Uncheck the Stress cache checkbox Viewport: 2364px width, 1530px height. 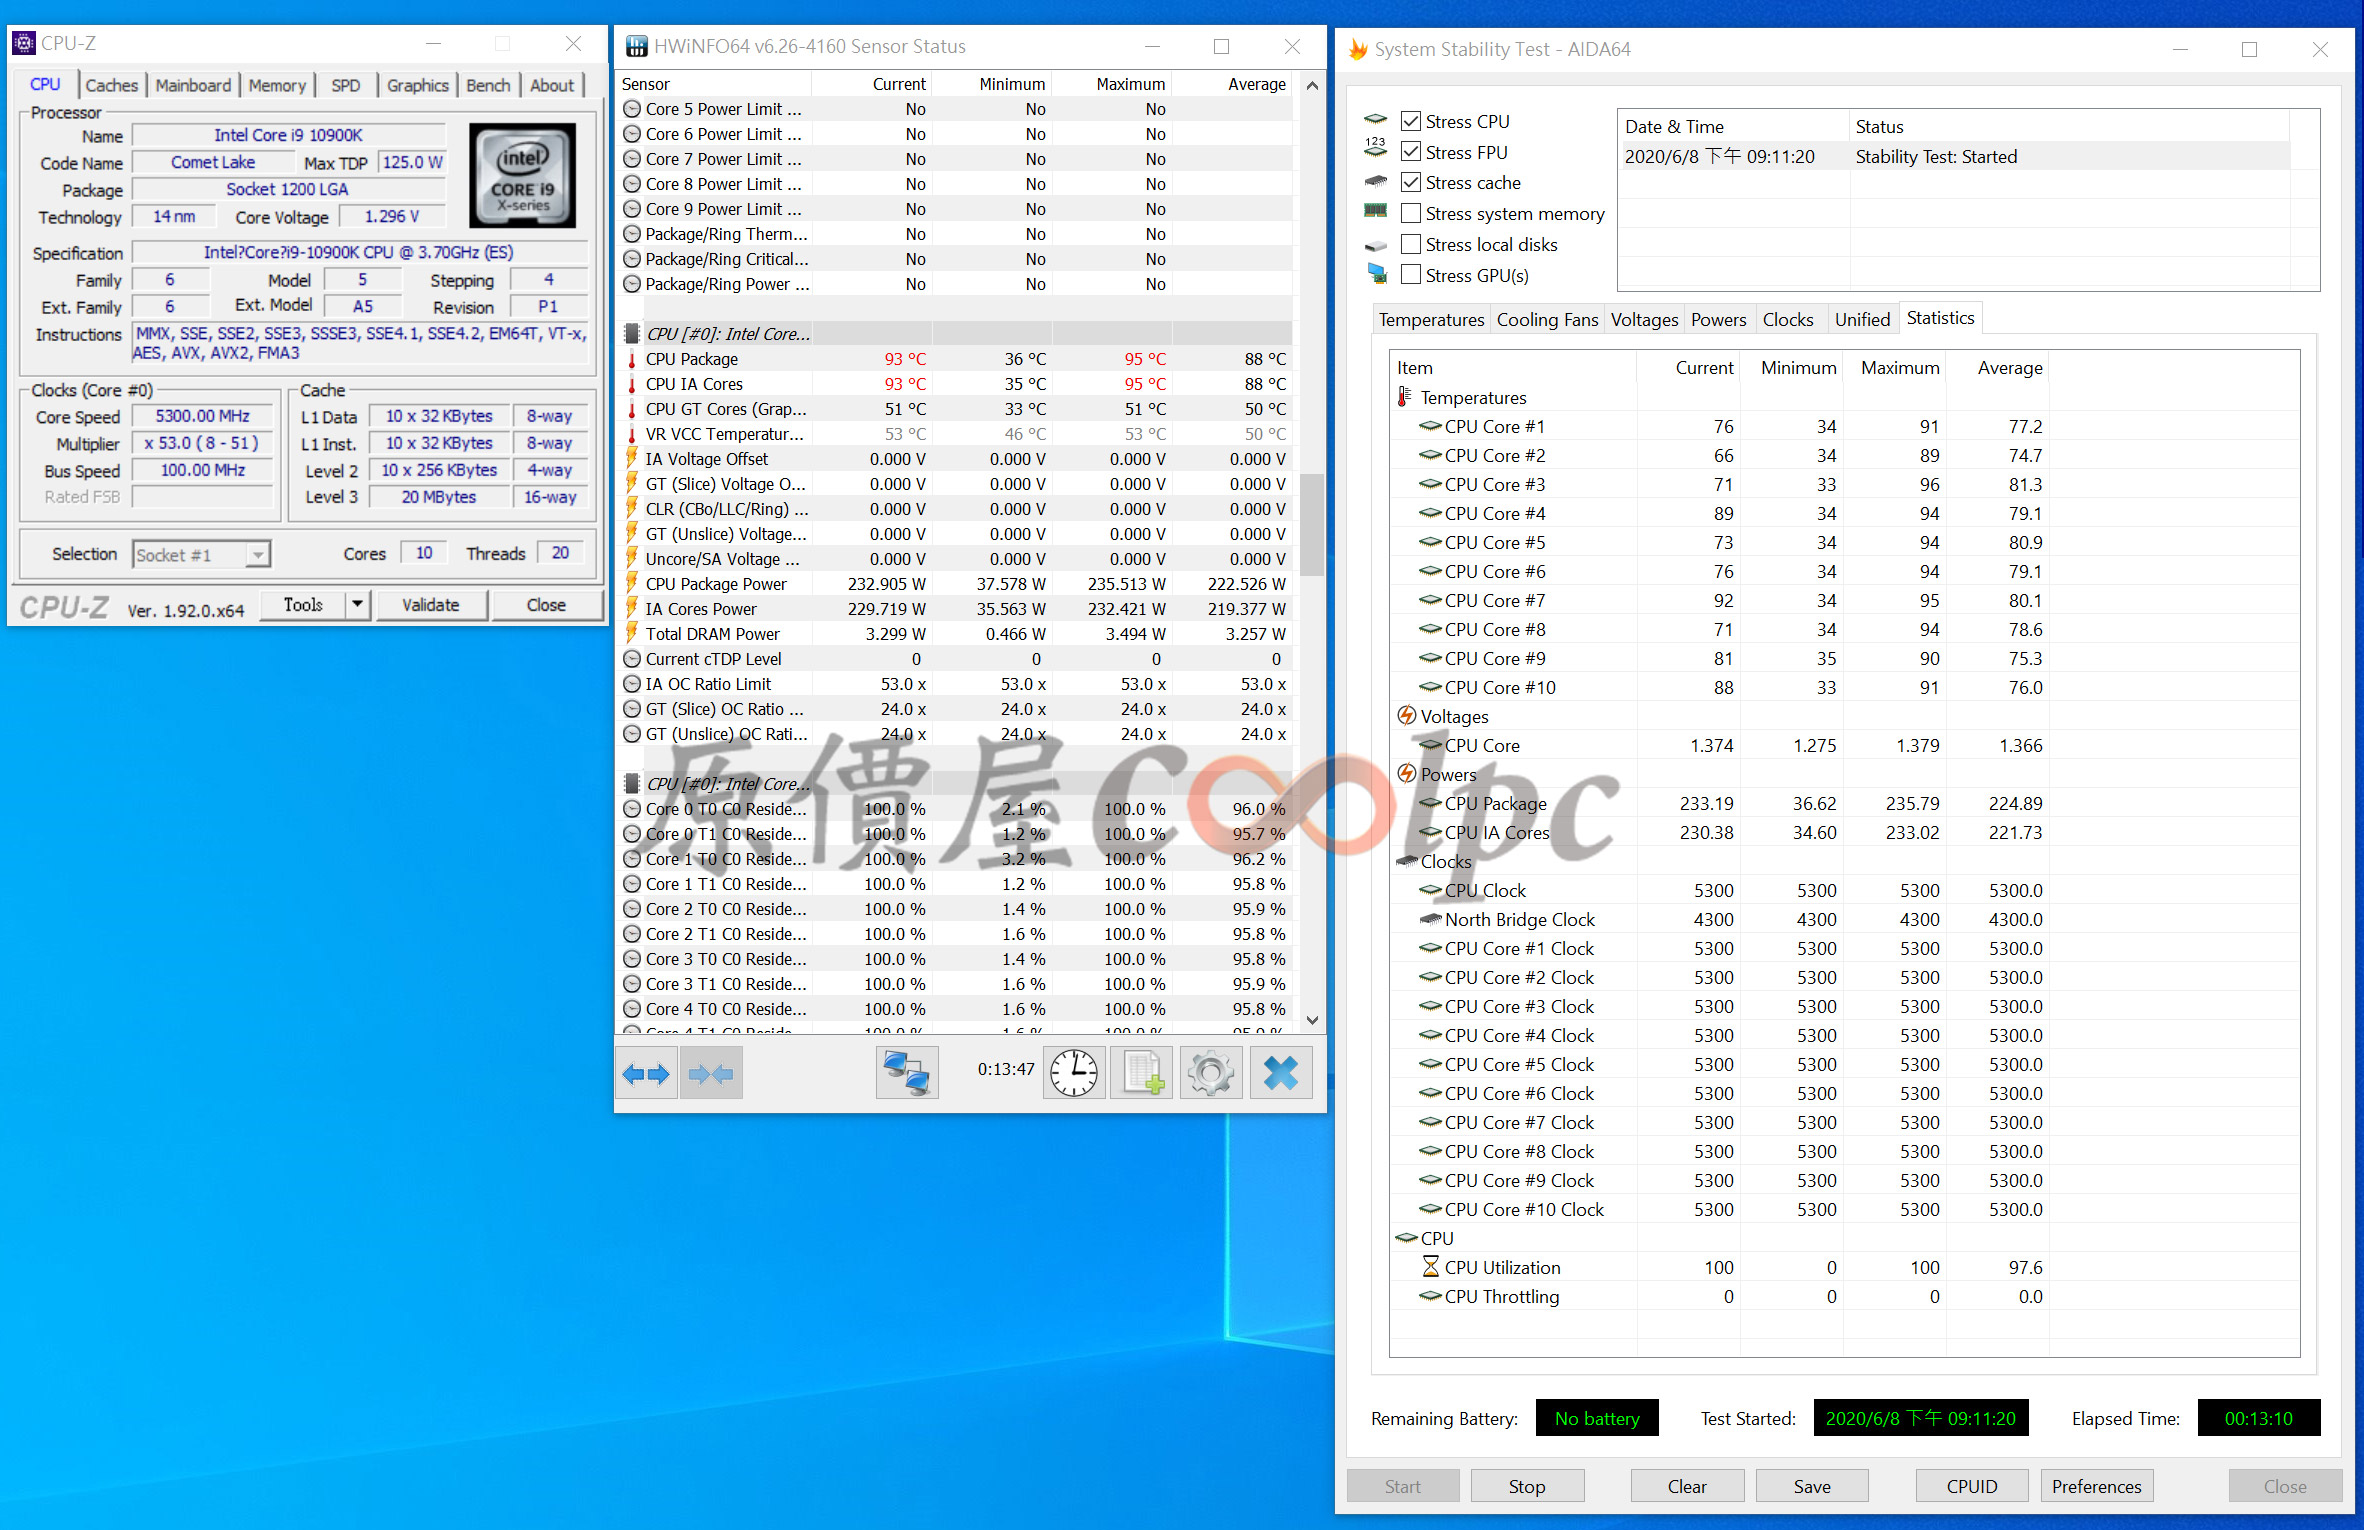[x=1410, y=182]
